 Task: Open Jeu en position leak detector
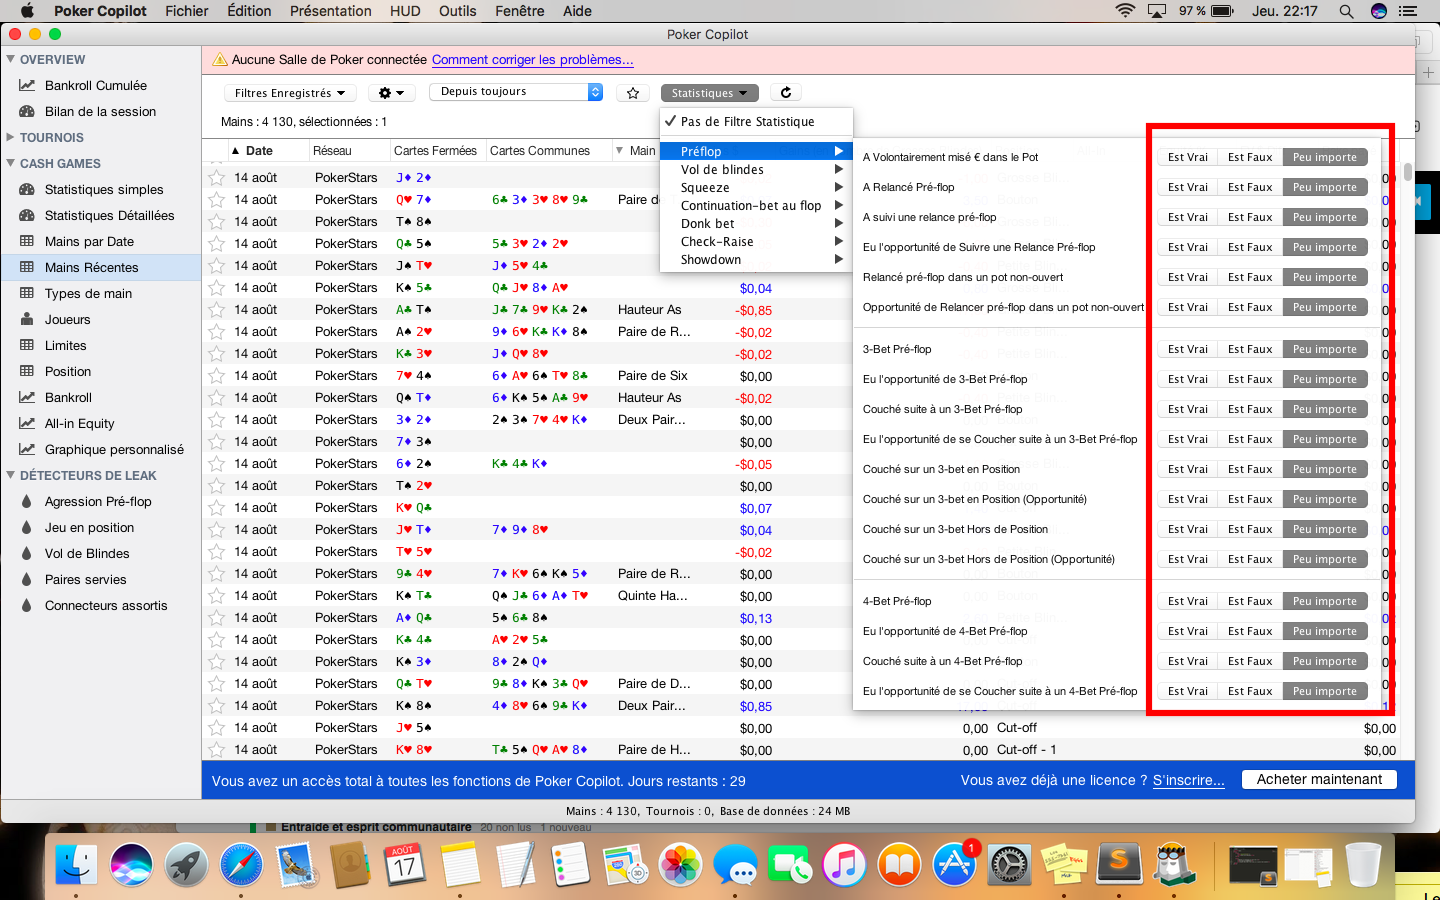pyautogui.click(x=89, y=528)
